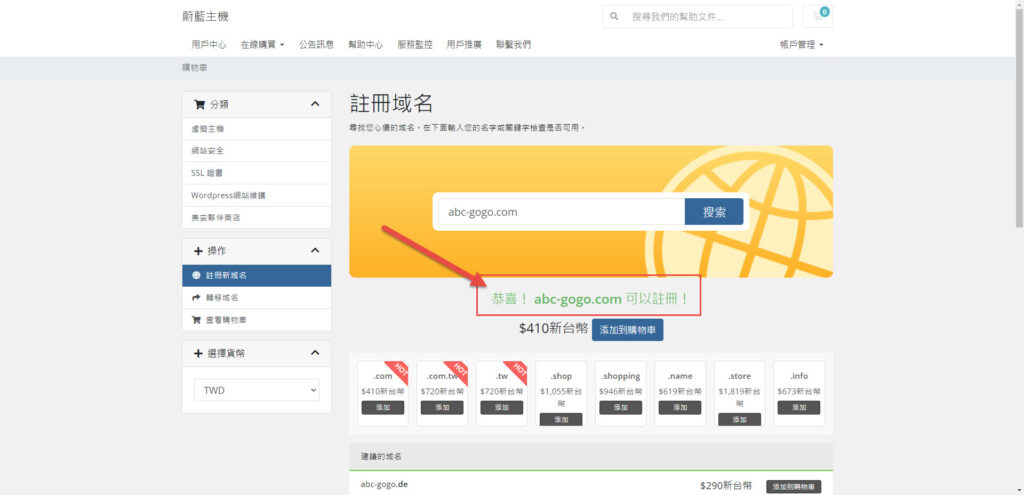This screenshot has height=495, width=1024.
Task: Click the cart icon beside 查看購物車
Action: point(196,320)
